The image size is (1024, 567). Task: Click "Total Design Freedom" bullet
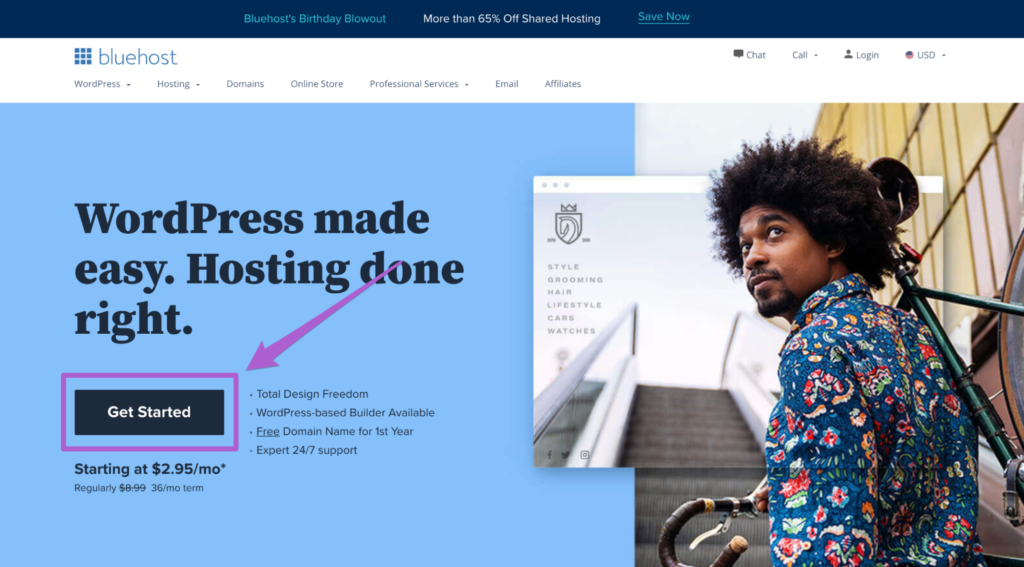312,394
